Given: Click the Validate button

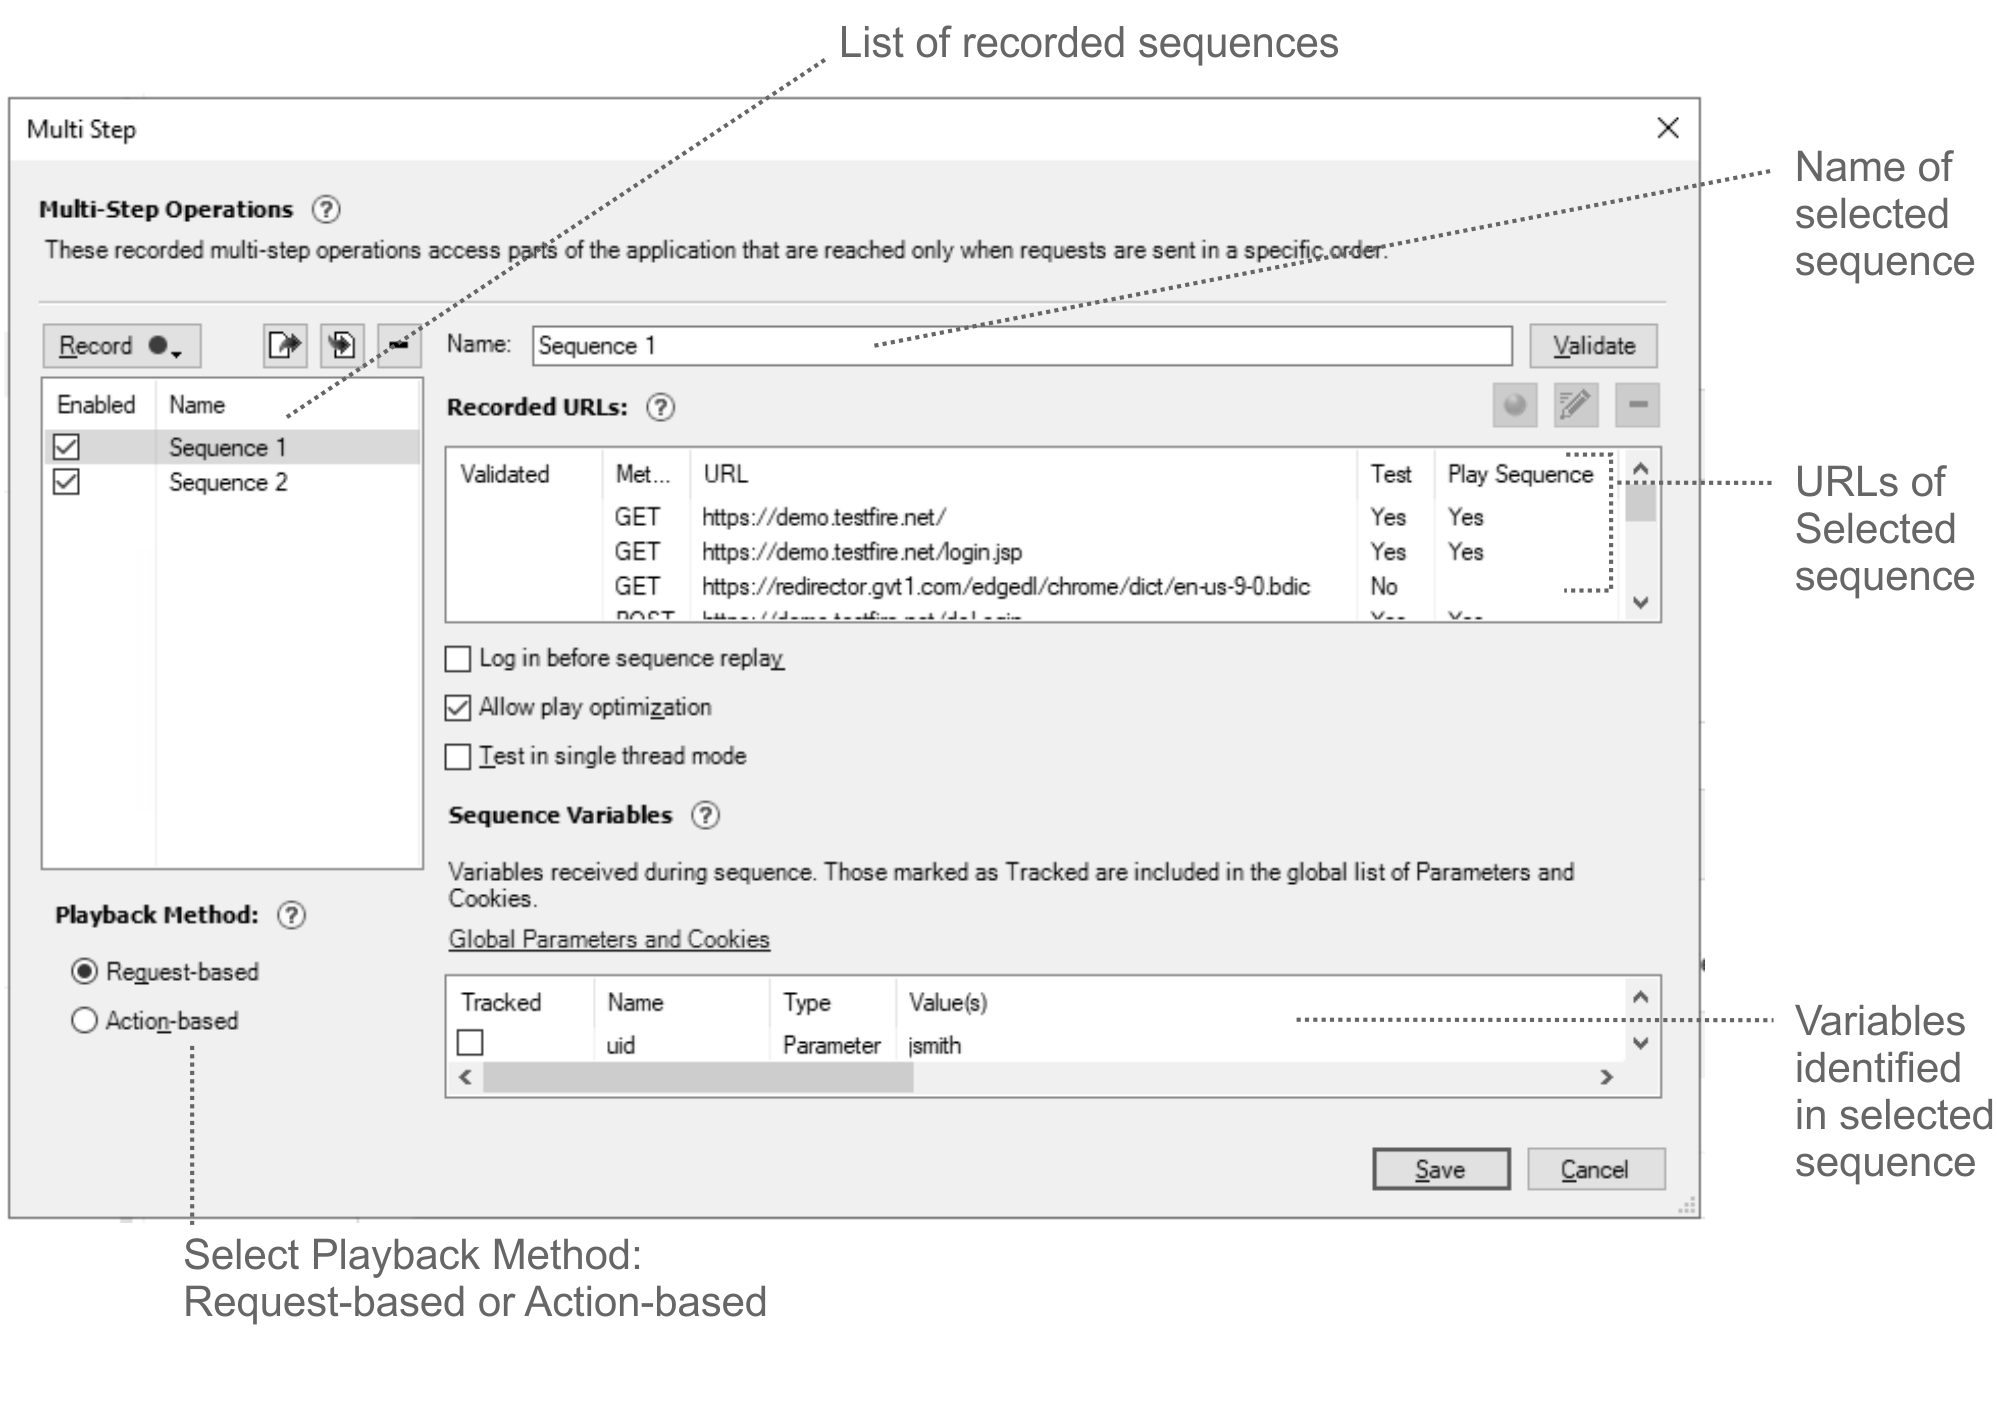Looking at the screenshot, I should 1592,346.
